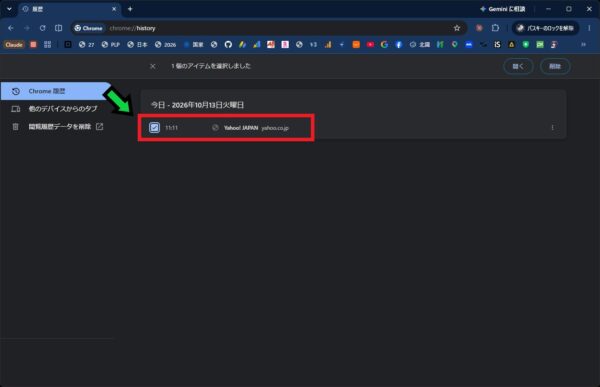
Task: Click the open button for selected items
Action: tap(518, 66)
